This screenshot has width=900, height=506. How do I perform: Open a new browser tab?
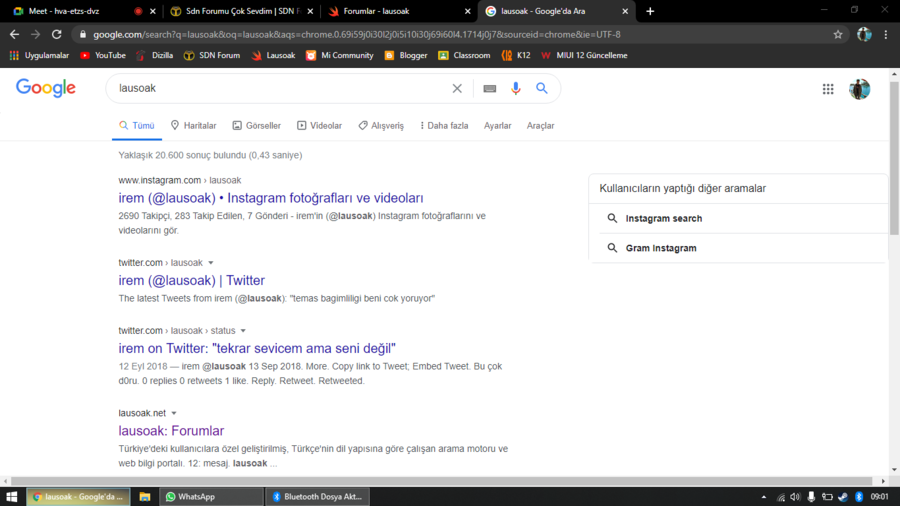[650, 11]
